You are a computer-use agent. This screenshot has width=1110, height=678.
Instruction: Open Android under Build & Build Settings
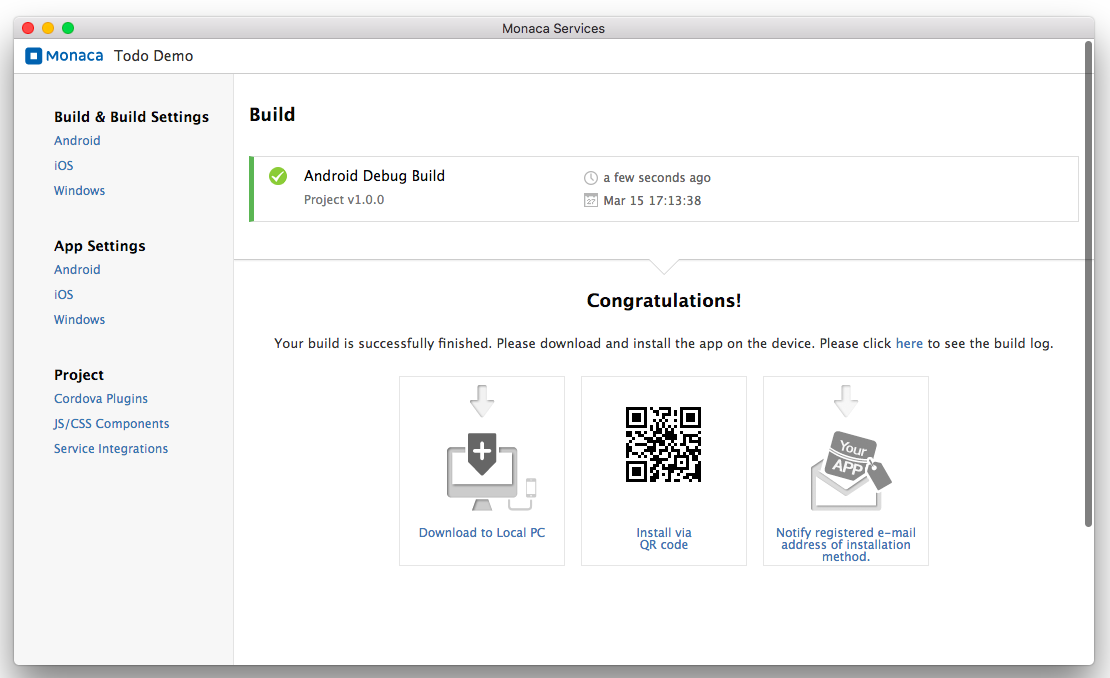coord(77,141)
